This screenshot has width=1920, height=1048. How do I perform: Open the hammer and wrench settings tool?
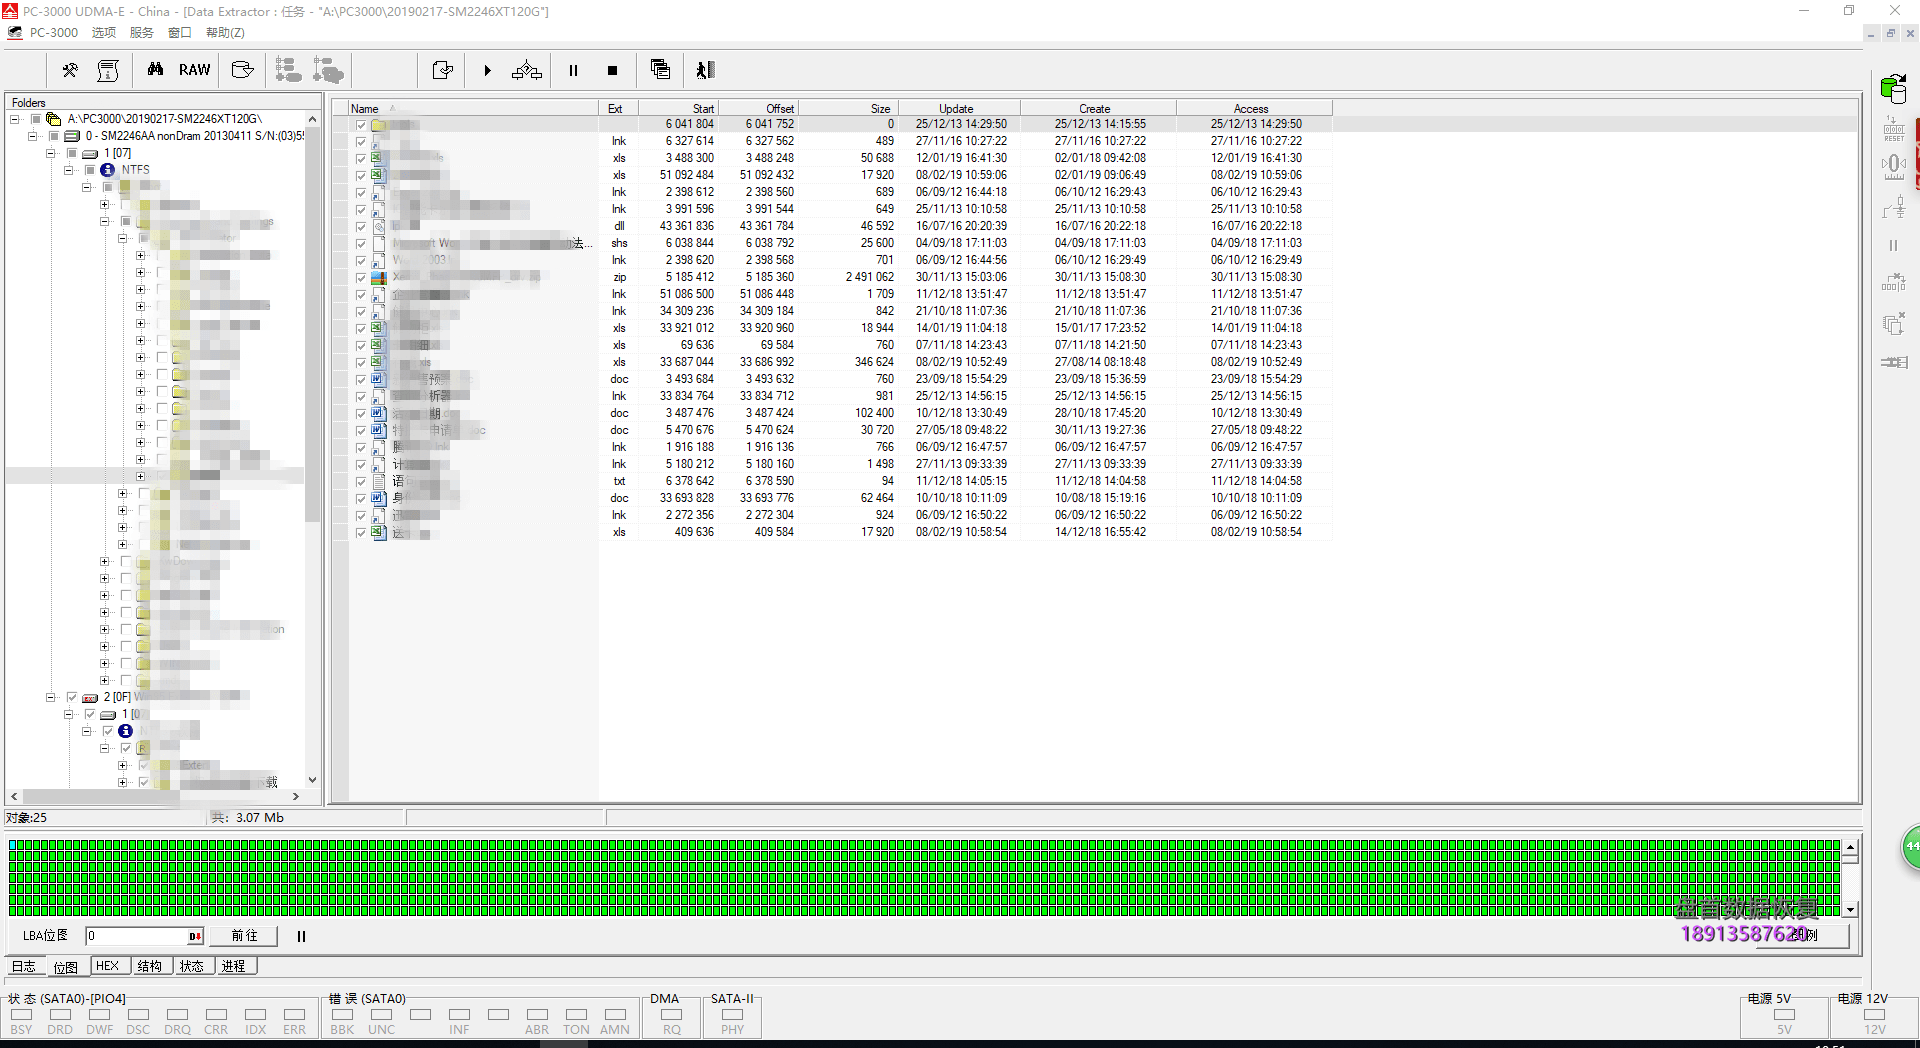(70, 70)
